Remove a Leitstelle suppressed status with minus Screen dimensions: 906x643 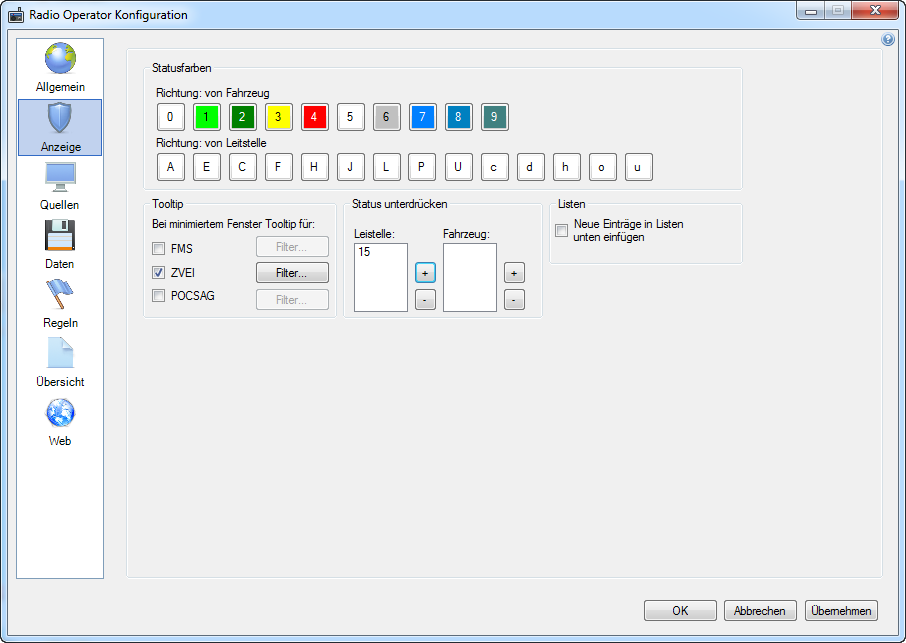click(x=425, y=300)
